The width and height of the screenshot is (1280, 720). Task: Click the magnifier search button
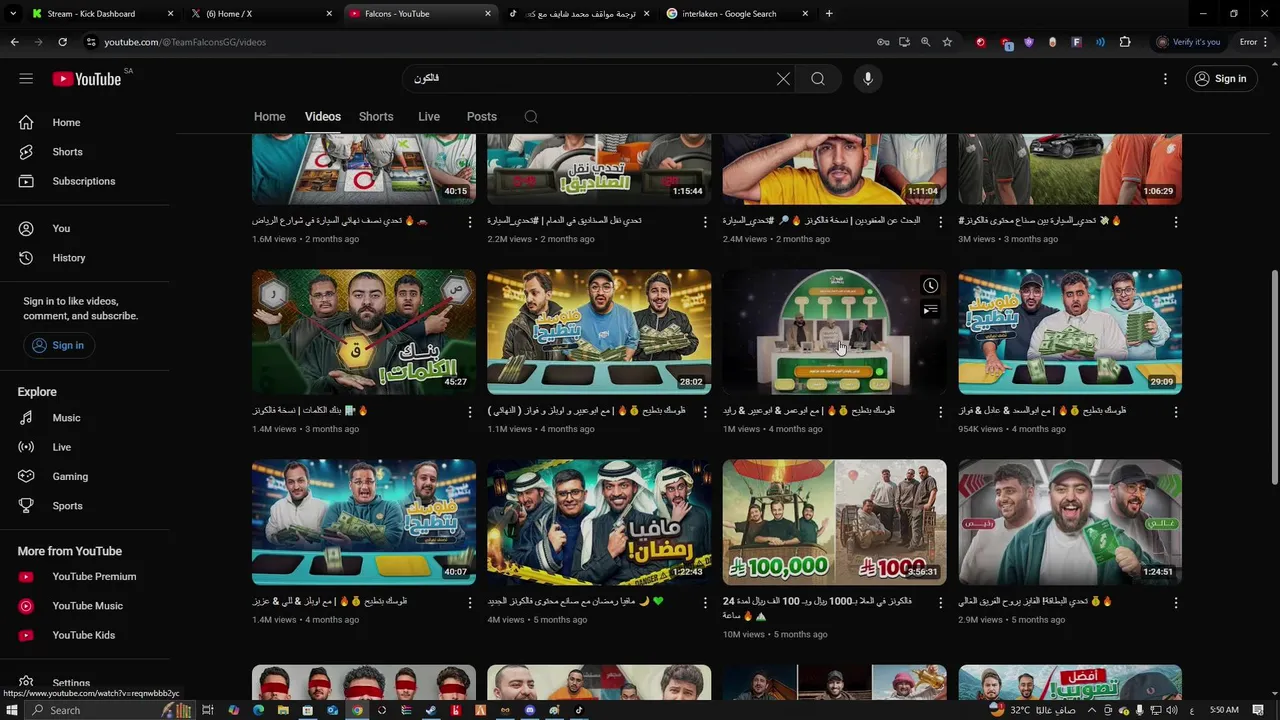click(x=818, y=78)
